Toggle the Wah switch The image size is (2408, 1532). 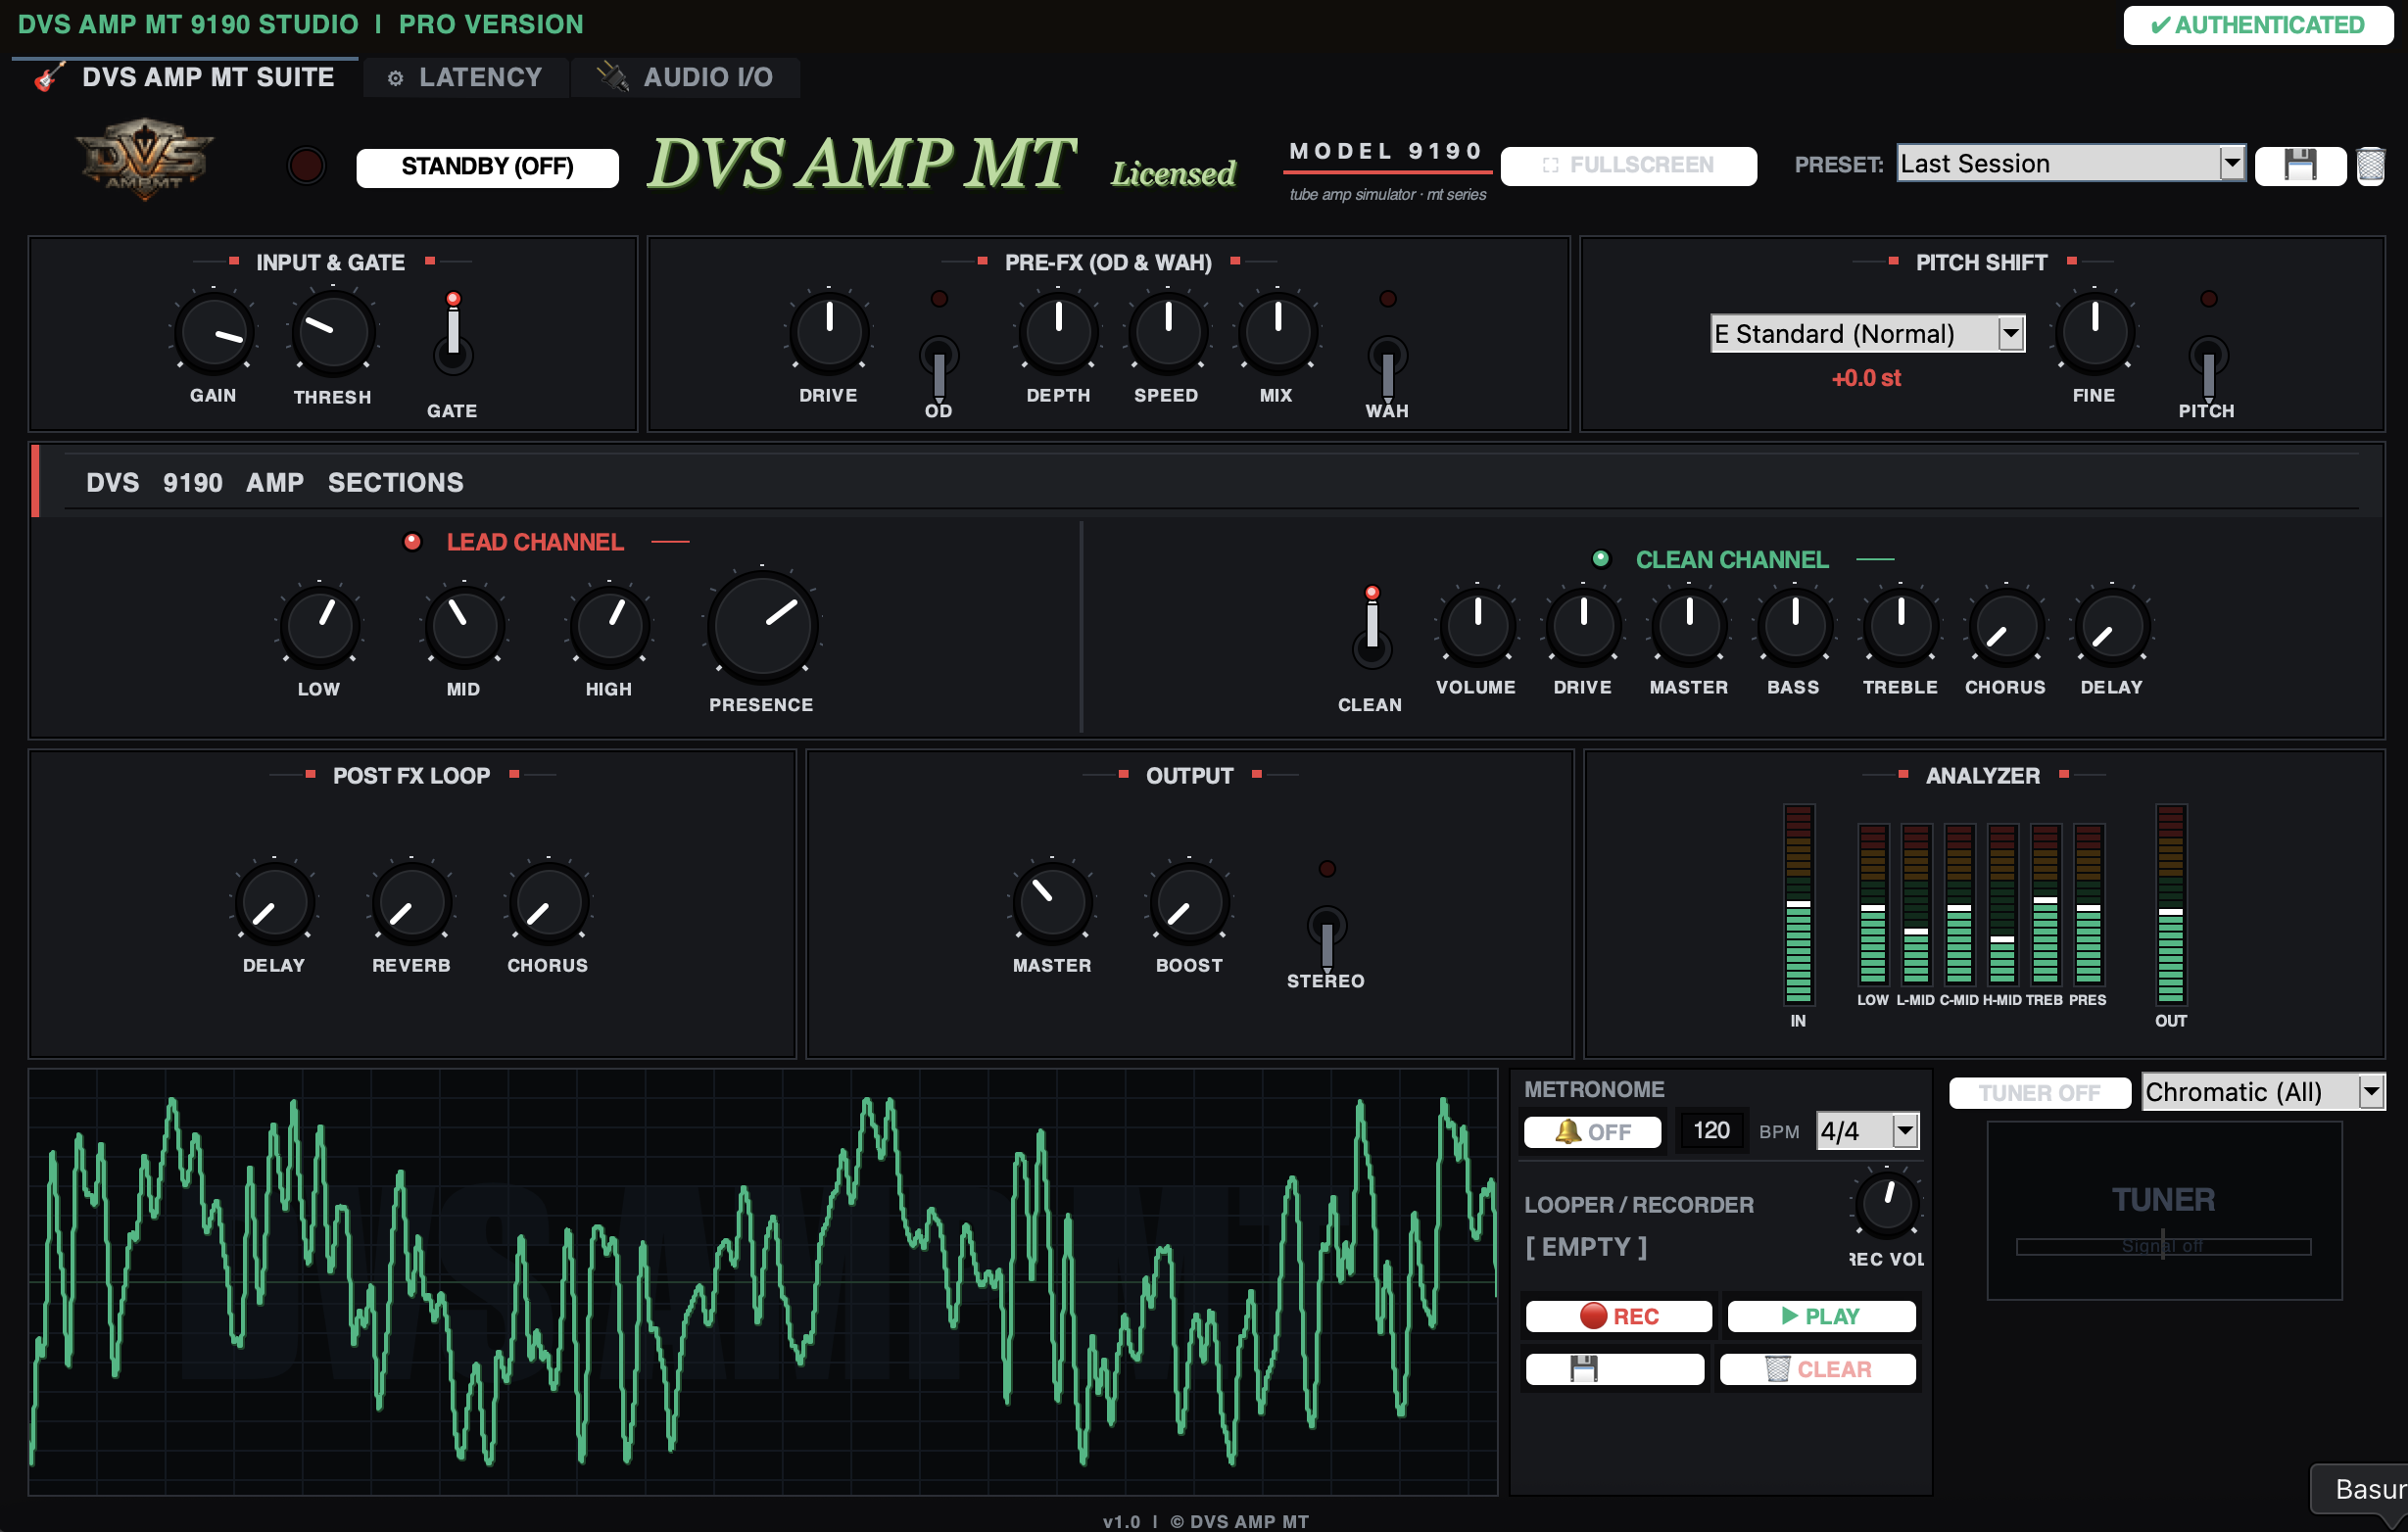pyautogui.click(x=1387, y=368)
